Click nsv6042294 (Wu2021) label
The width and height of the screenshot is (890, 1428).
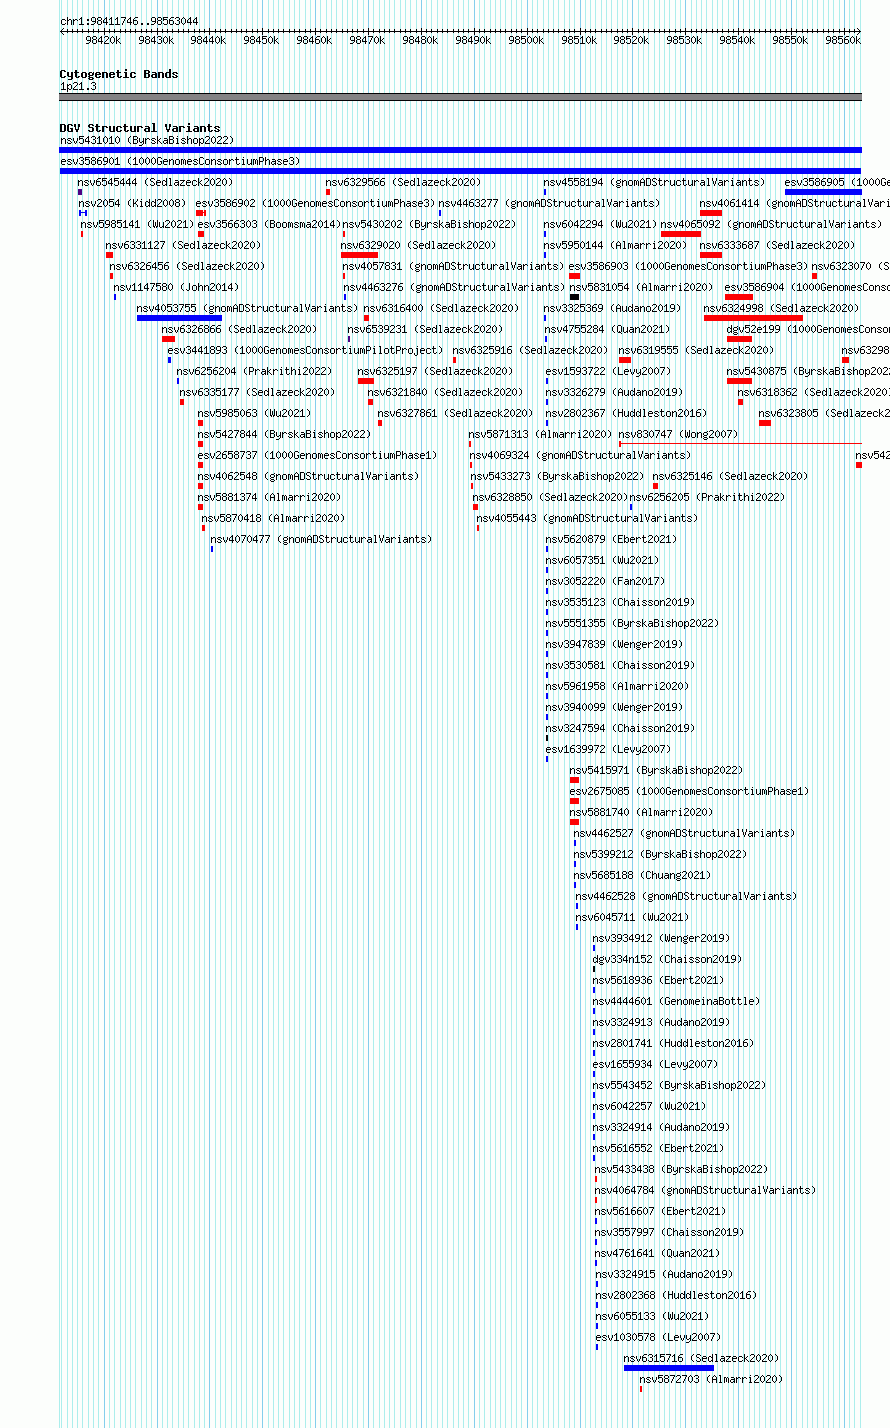pyautogui.click(x=600, y=225)
